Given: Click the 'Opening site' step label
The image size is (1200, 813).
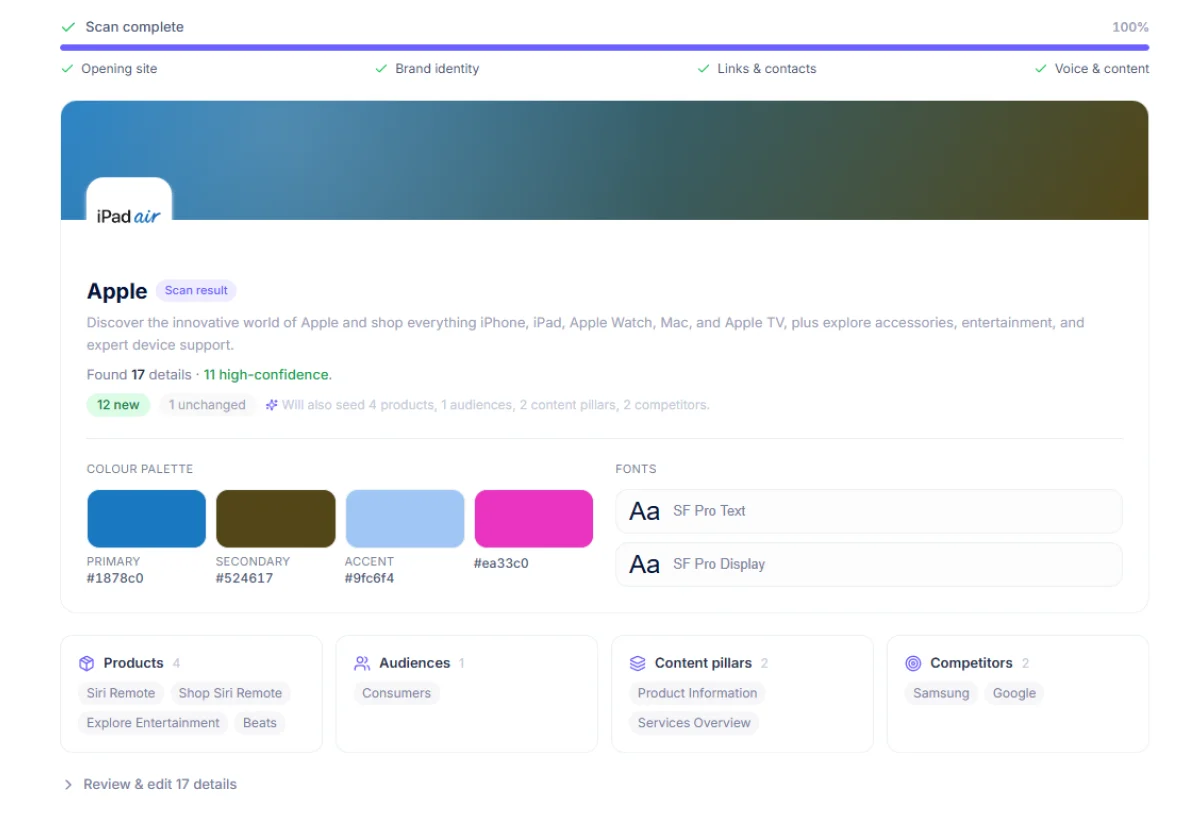Looking at the screenshot, I should pyautogui.click(x=119, y=69).
